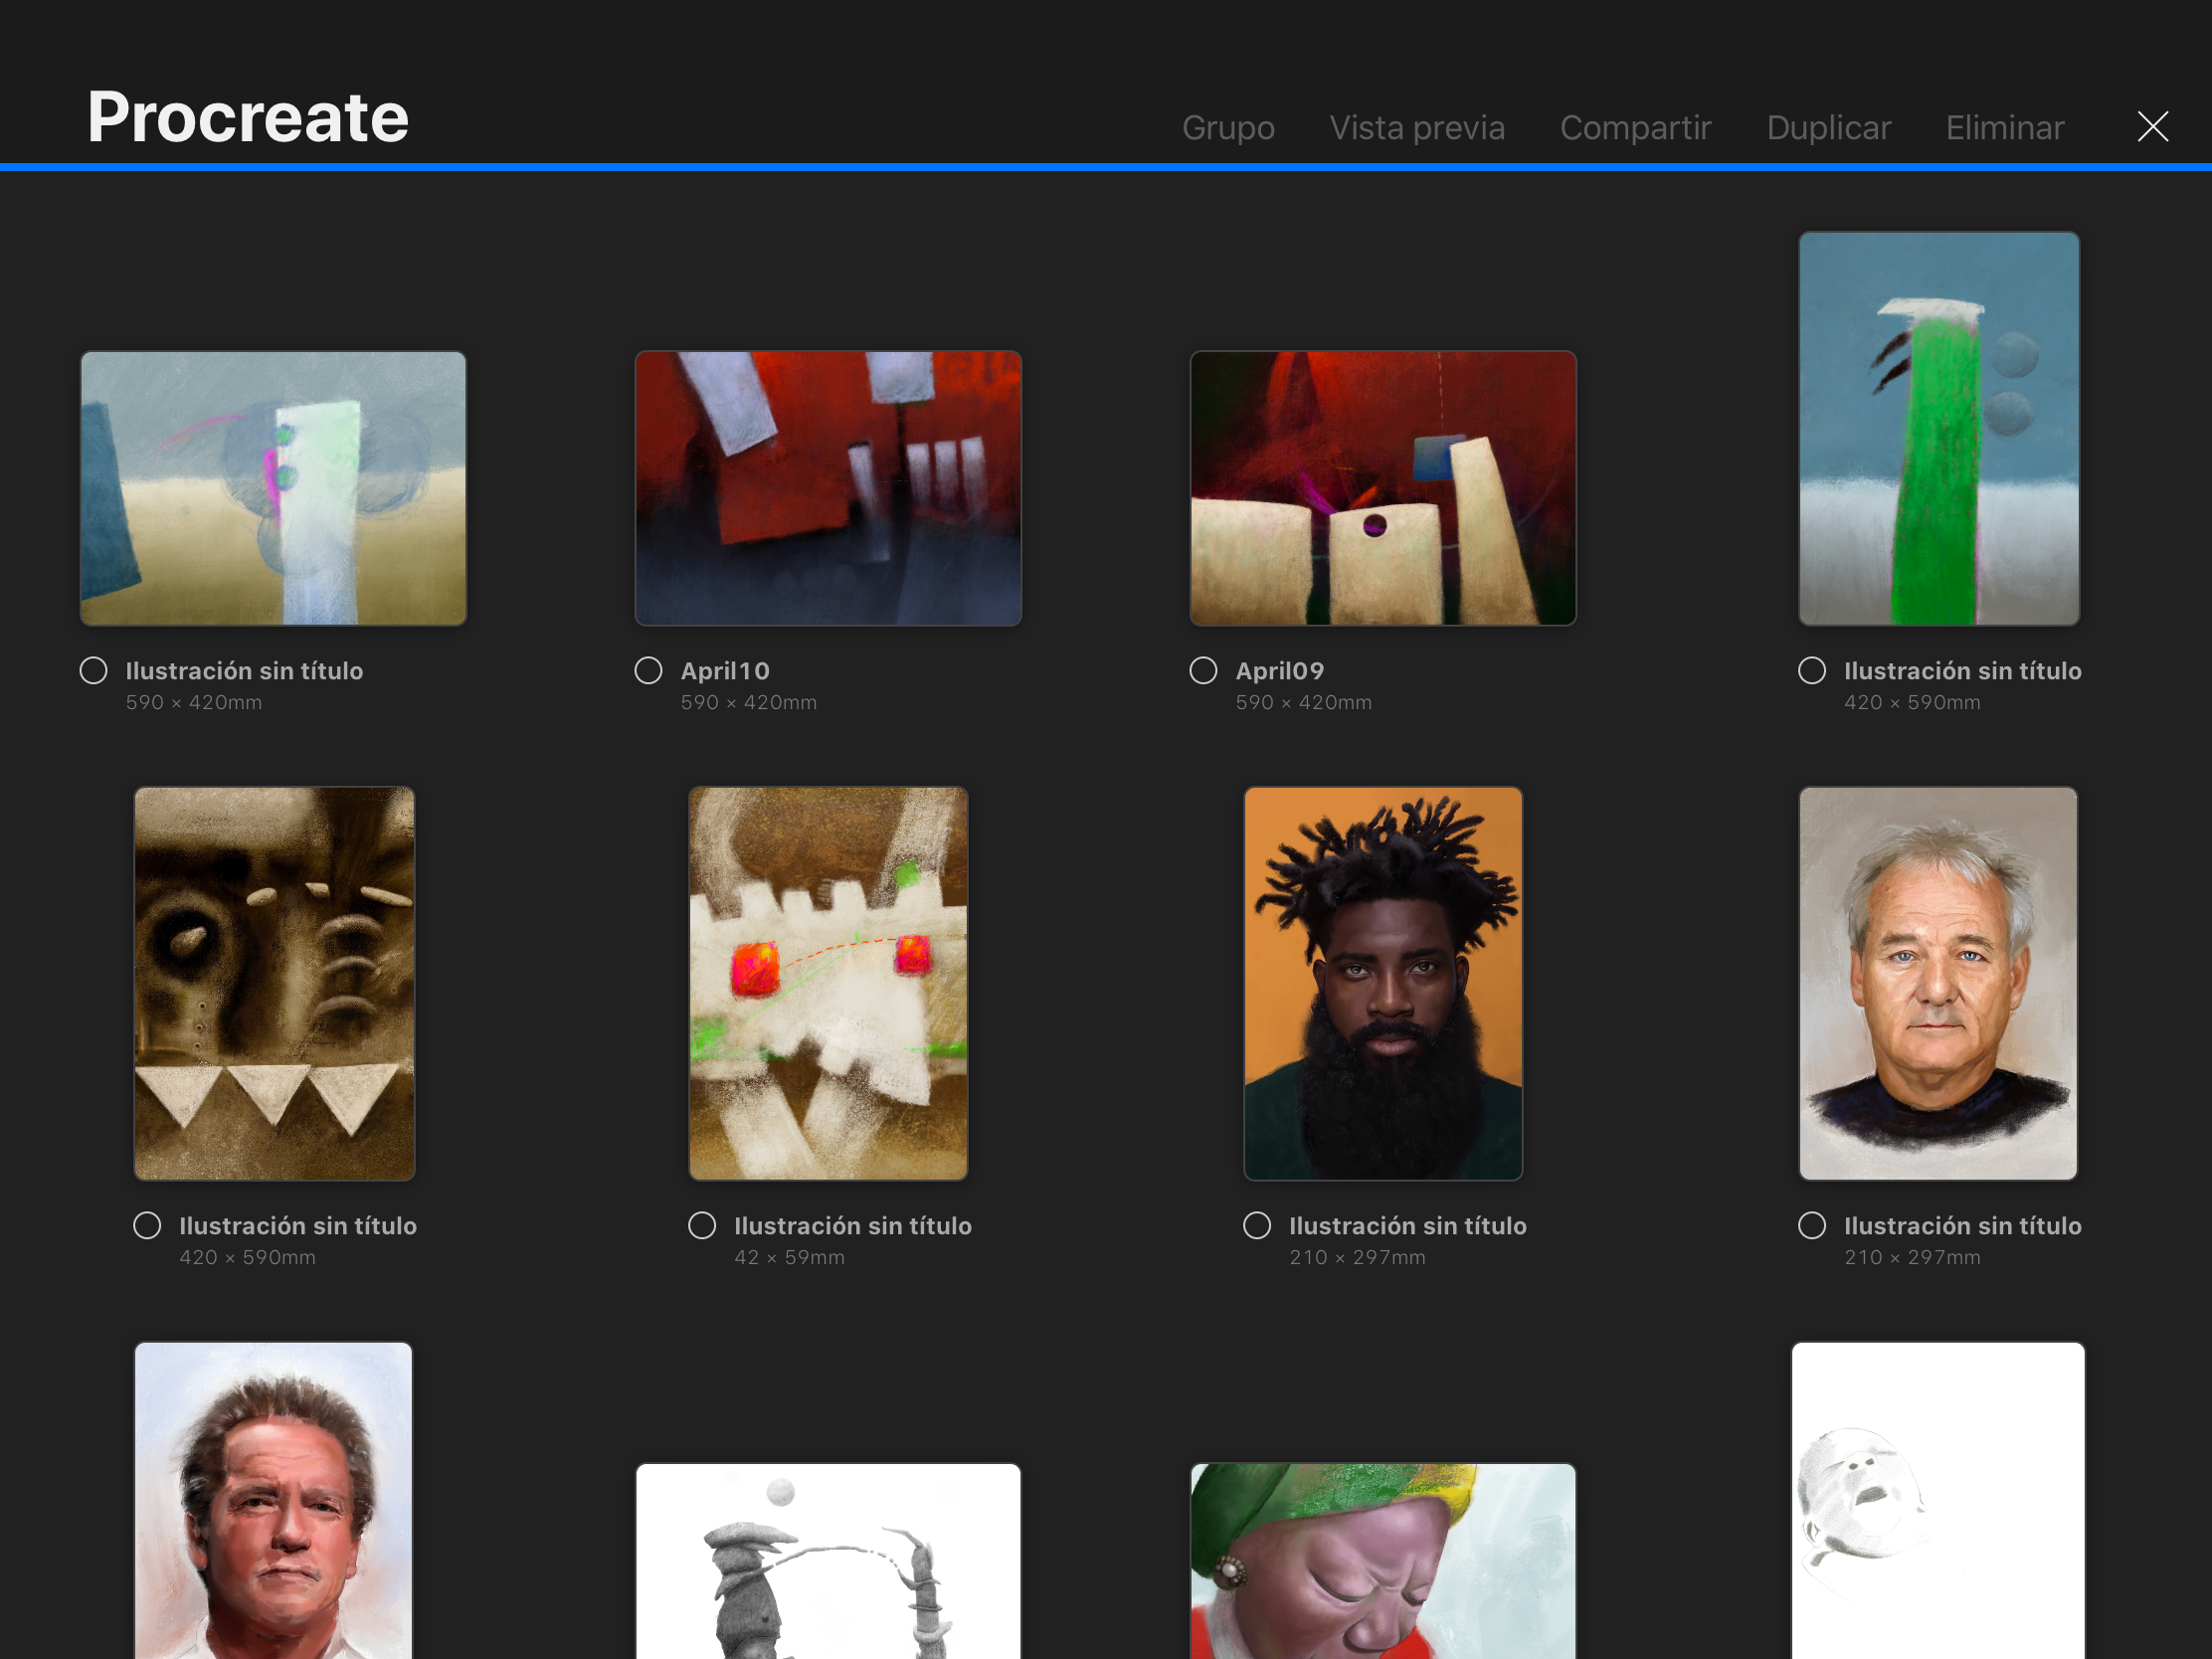This screenshot has height=1659, width=2212.
Task: Mark the bearded man portrait's selection circle
Action: pos(1256,1225)
